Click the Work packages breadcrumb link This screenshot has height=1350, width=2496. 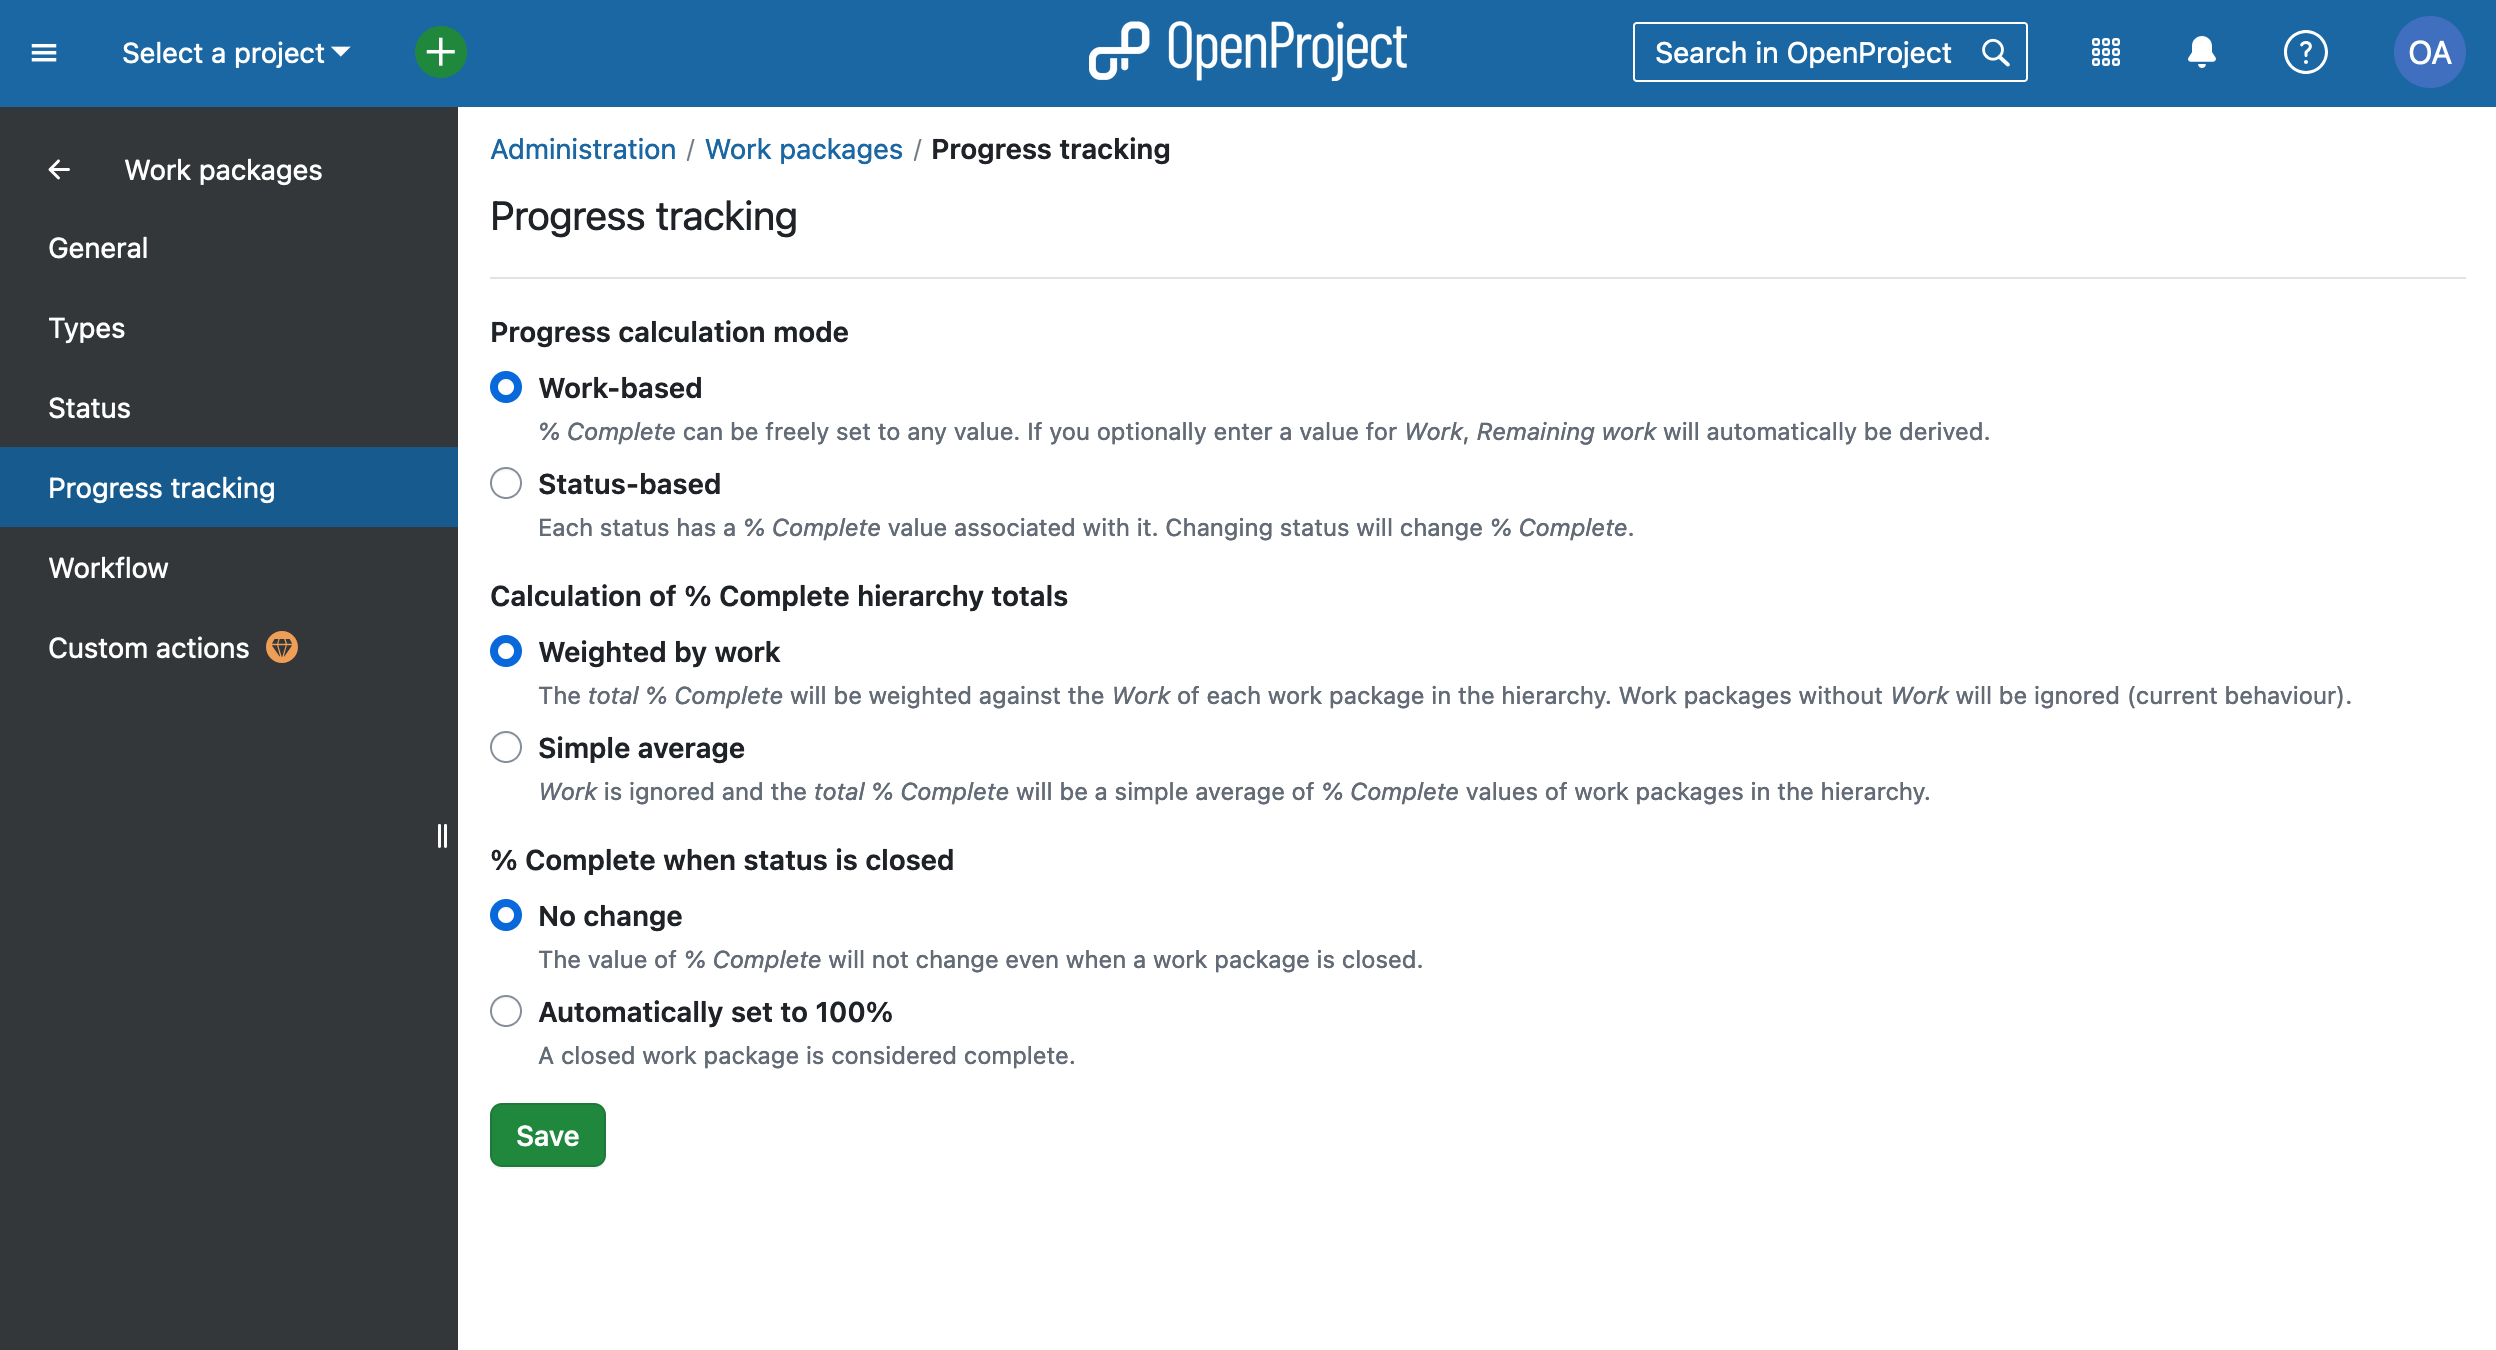tap(803, 150)
